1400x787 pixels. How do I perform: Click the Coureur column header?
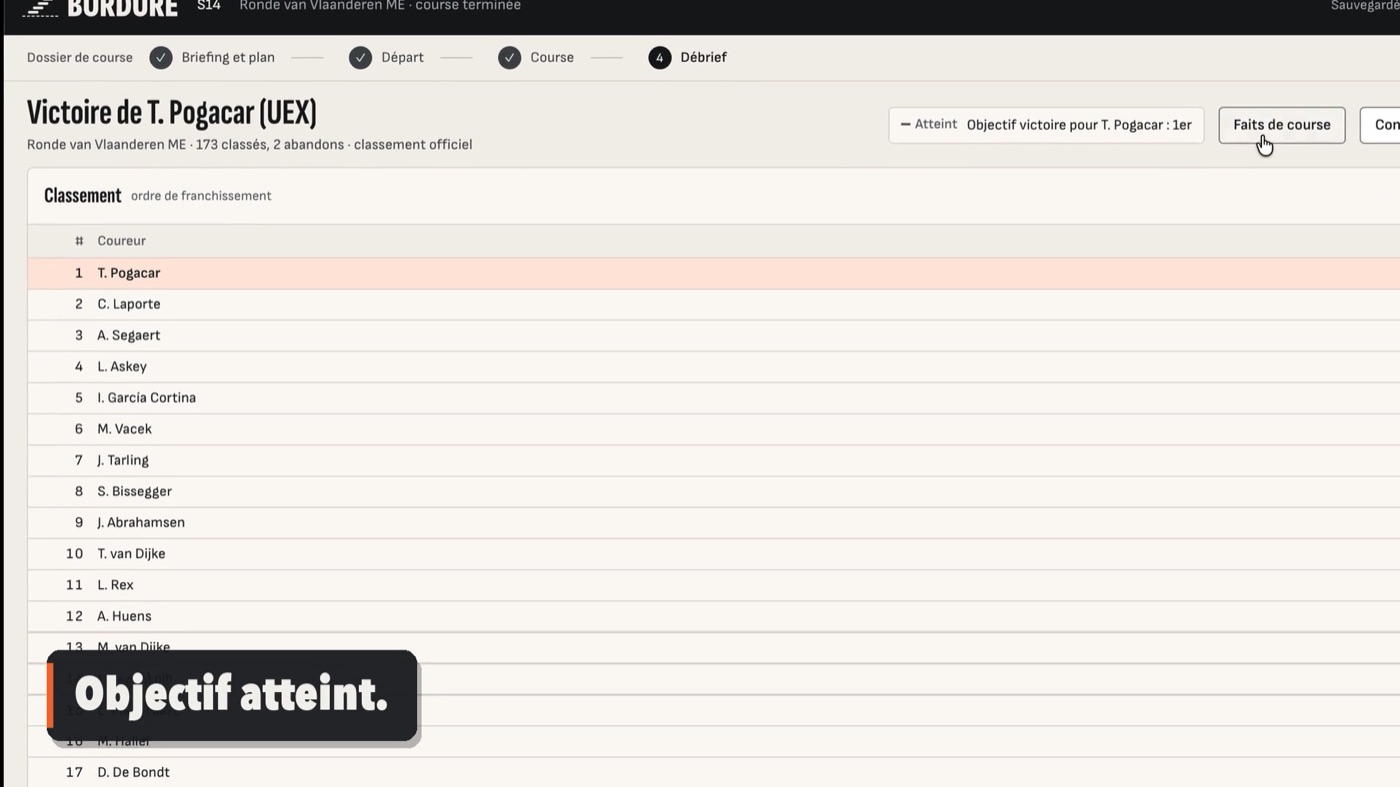pos(121,241)
